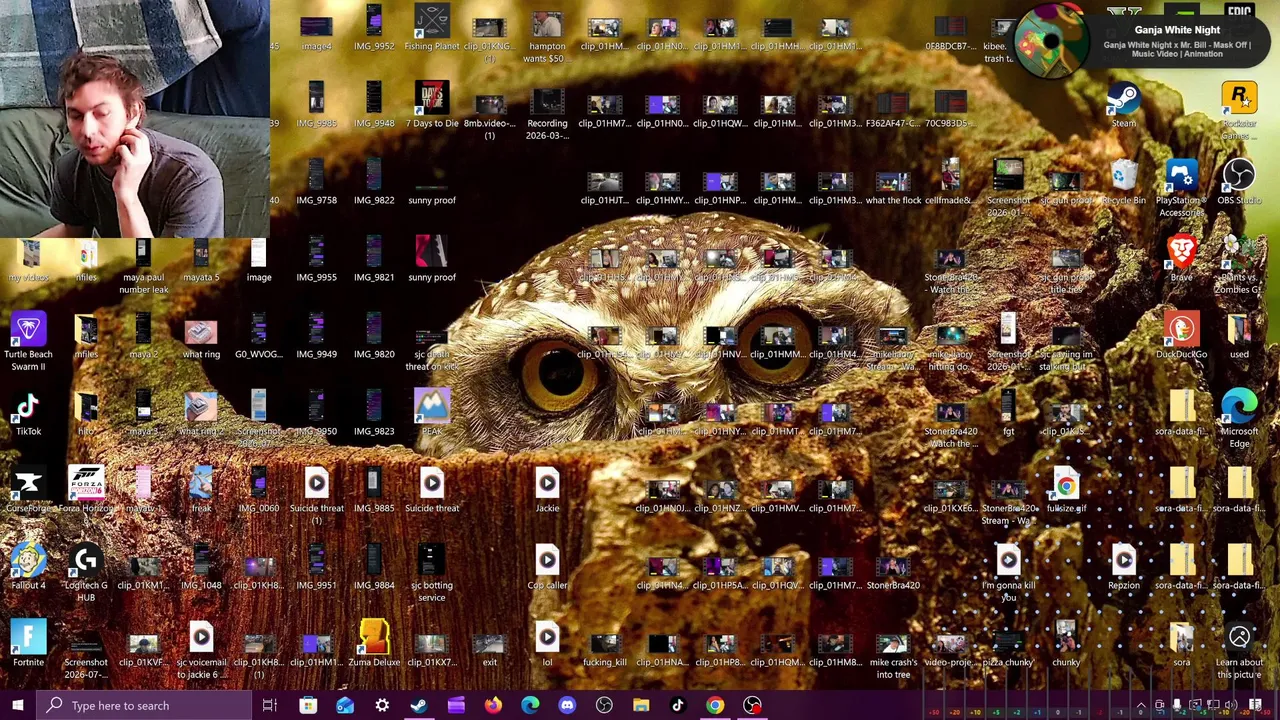Select 'sjc voicemail to jackie 6' file
Screen dimensions: 1280x720
[x=201, y=650]
